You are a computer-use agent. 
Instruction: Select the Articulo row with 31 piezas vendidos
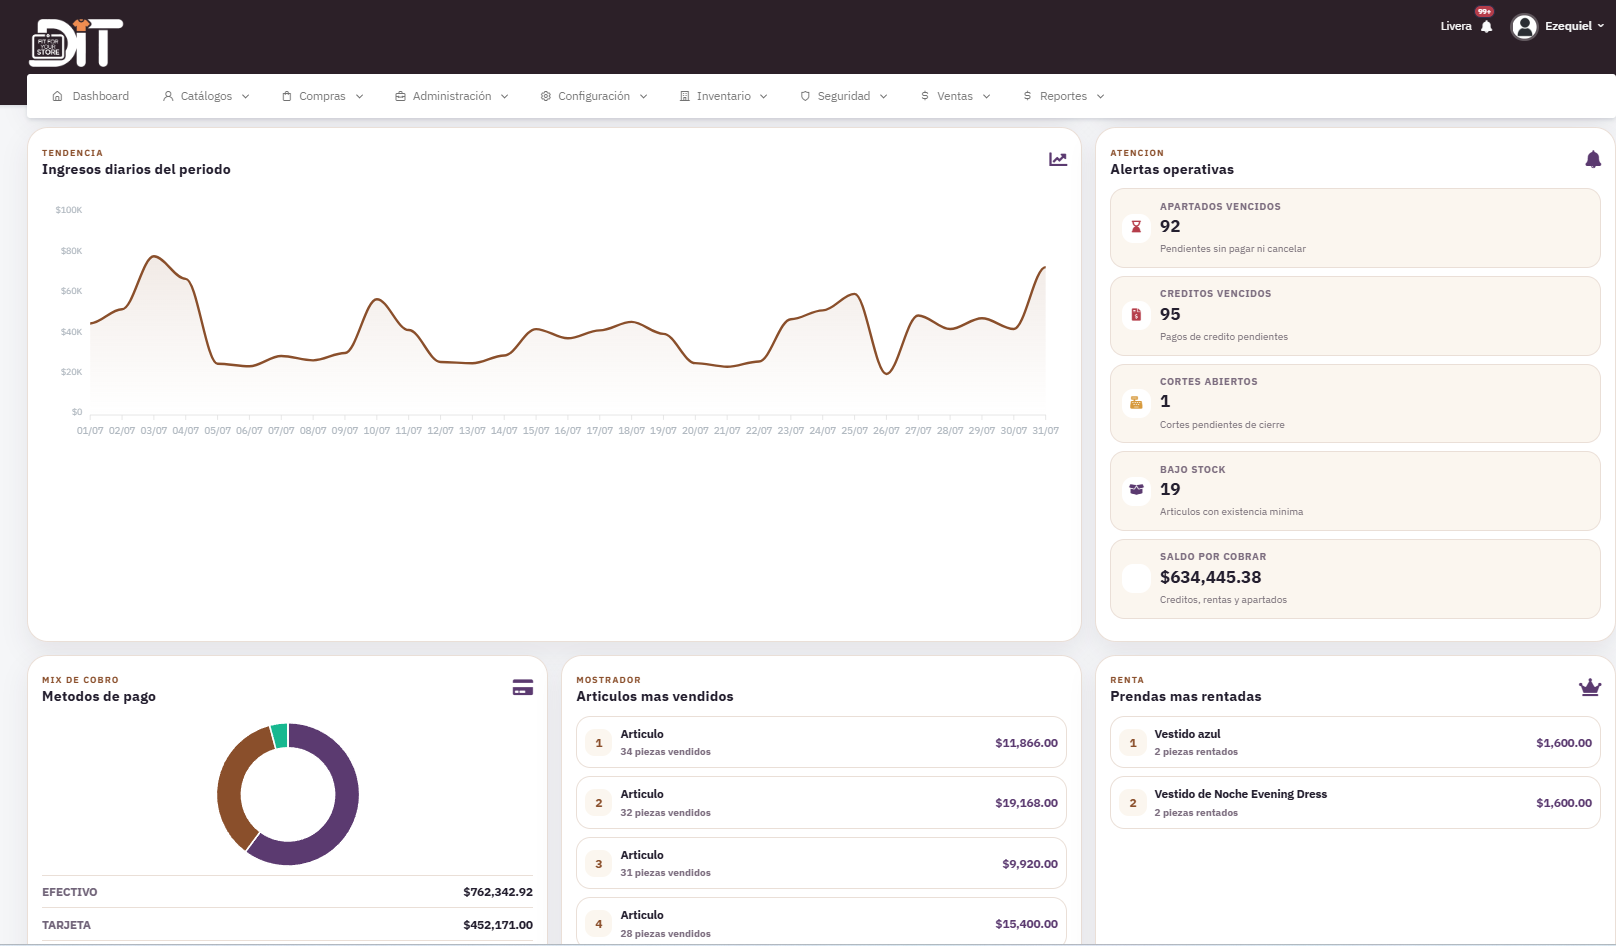click(x=821, y=863)
